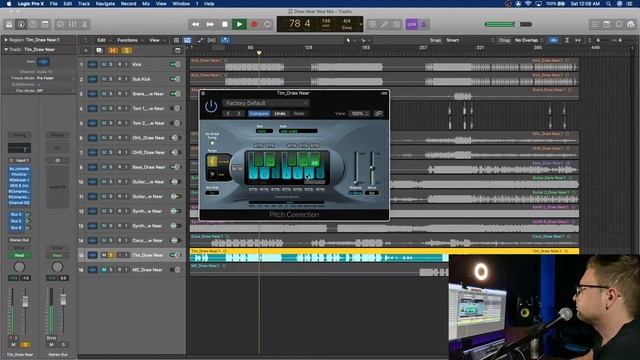
Task: Click Redo in Pitch Correction plug-in
Action: click(x=299, y=113)
